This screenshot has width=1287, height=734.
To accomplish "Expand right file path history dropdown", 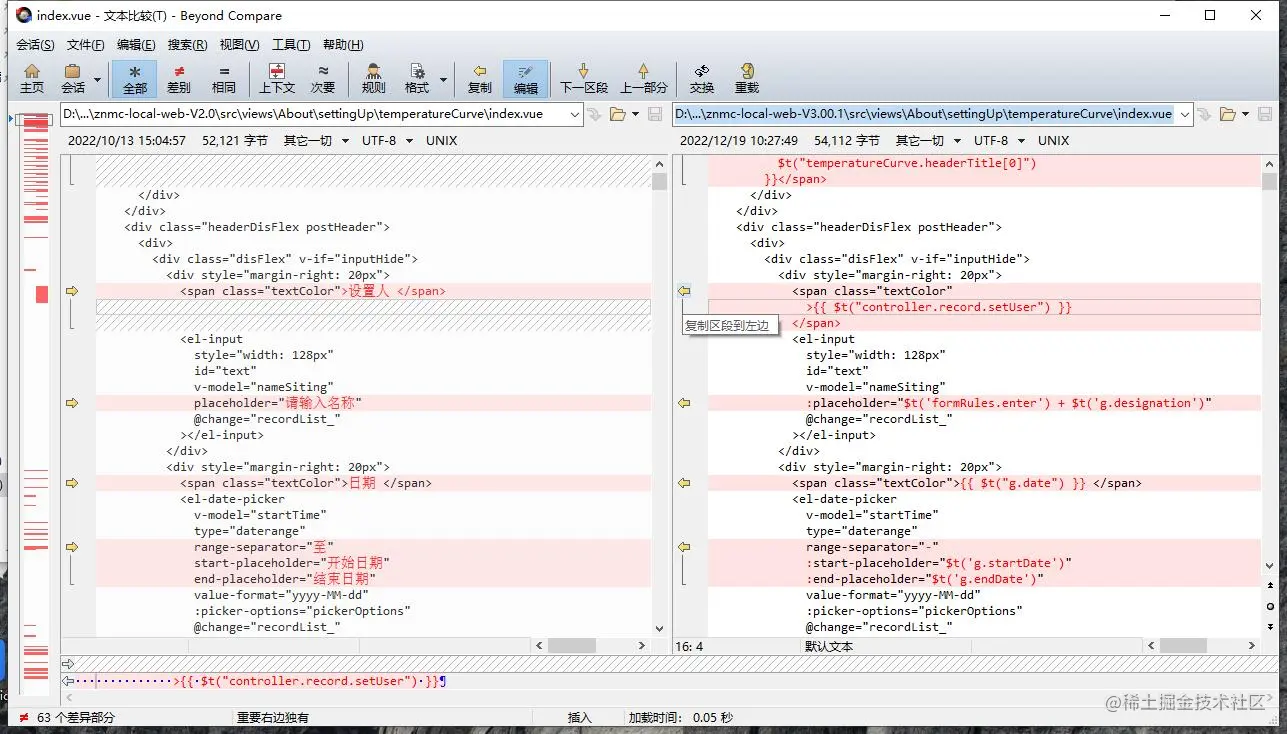I will pyautogui.click(x=1185, y=114).
